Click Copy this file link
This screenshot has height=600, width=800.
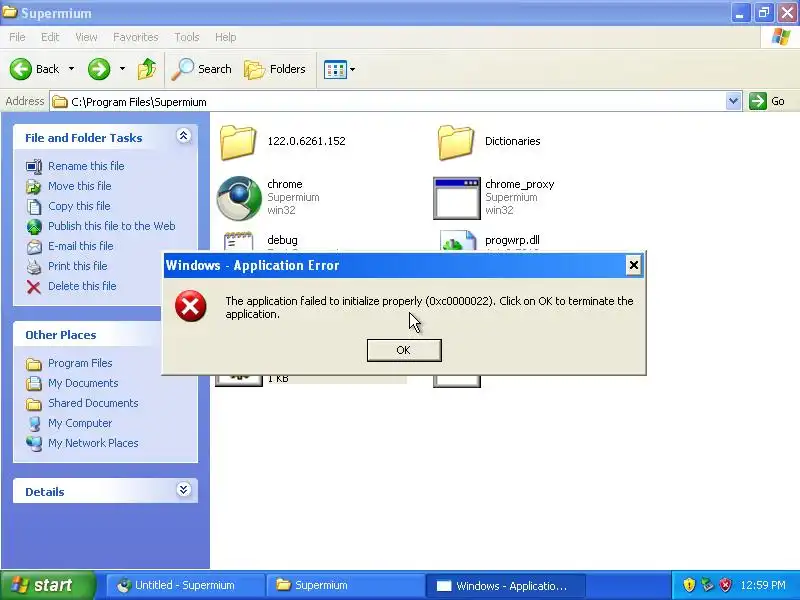[x=79, y=206]
